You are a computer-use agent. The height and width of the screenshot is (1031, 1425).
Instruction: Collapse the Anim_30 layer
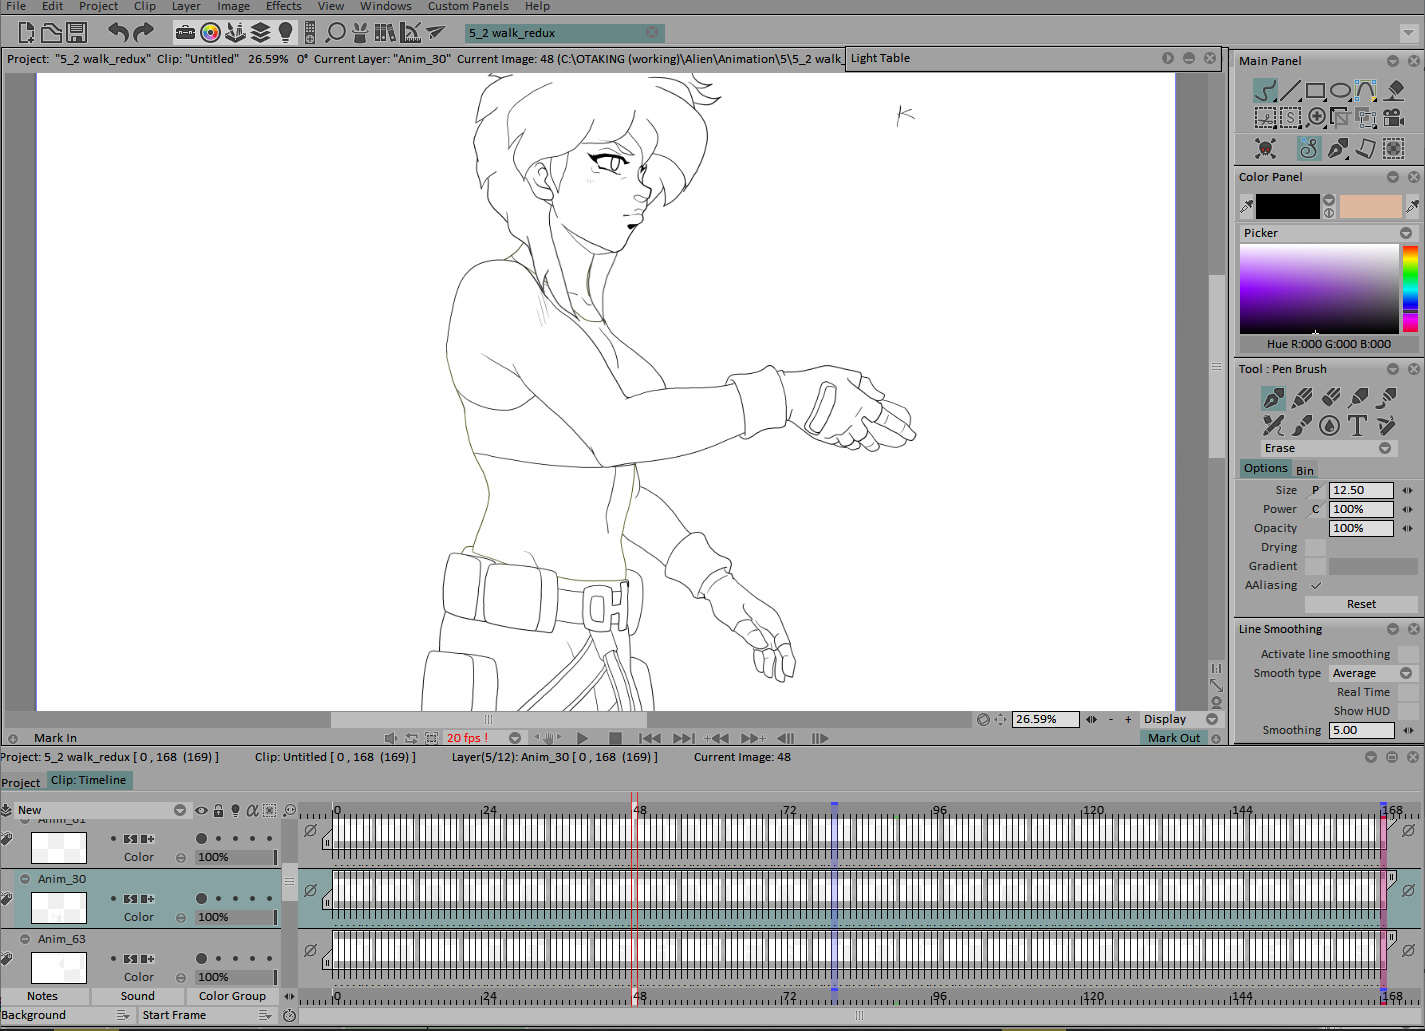25,879
